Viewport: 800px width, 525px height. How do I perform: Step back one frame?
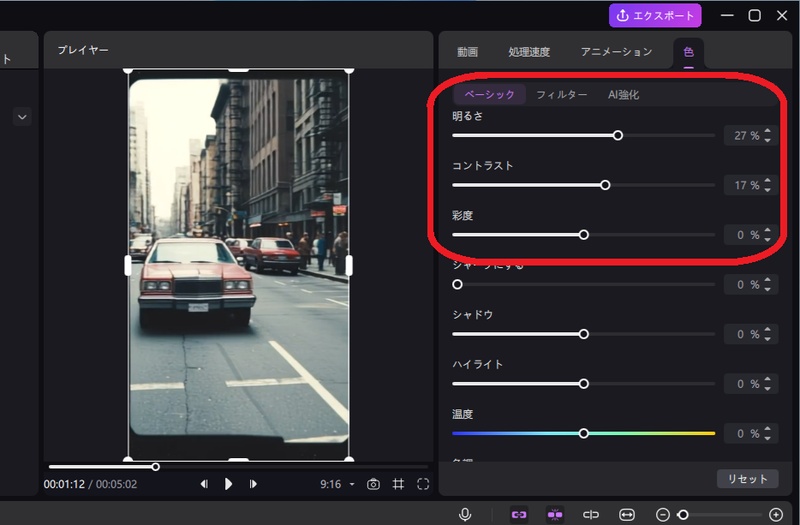pyautogui.click(x=204, y=484)
